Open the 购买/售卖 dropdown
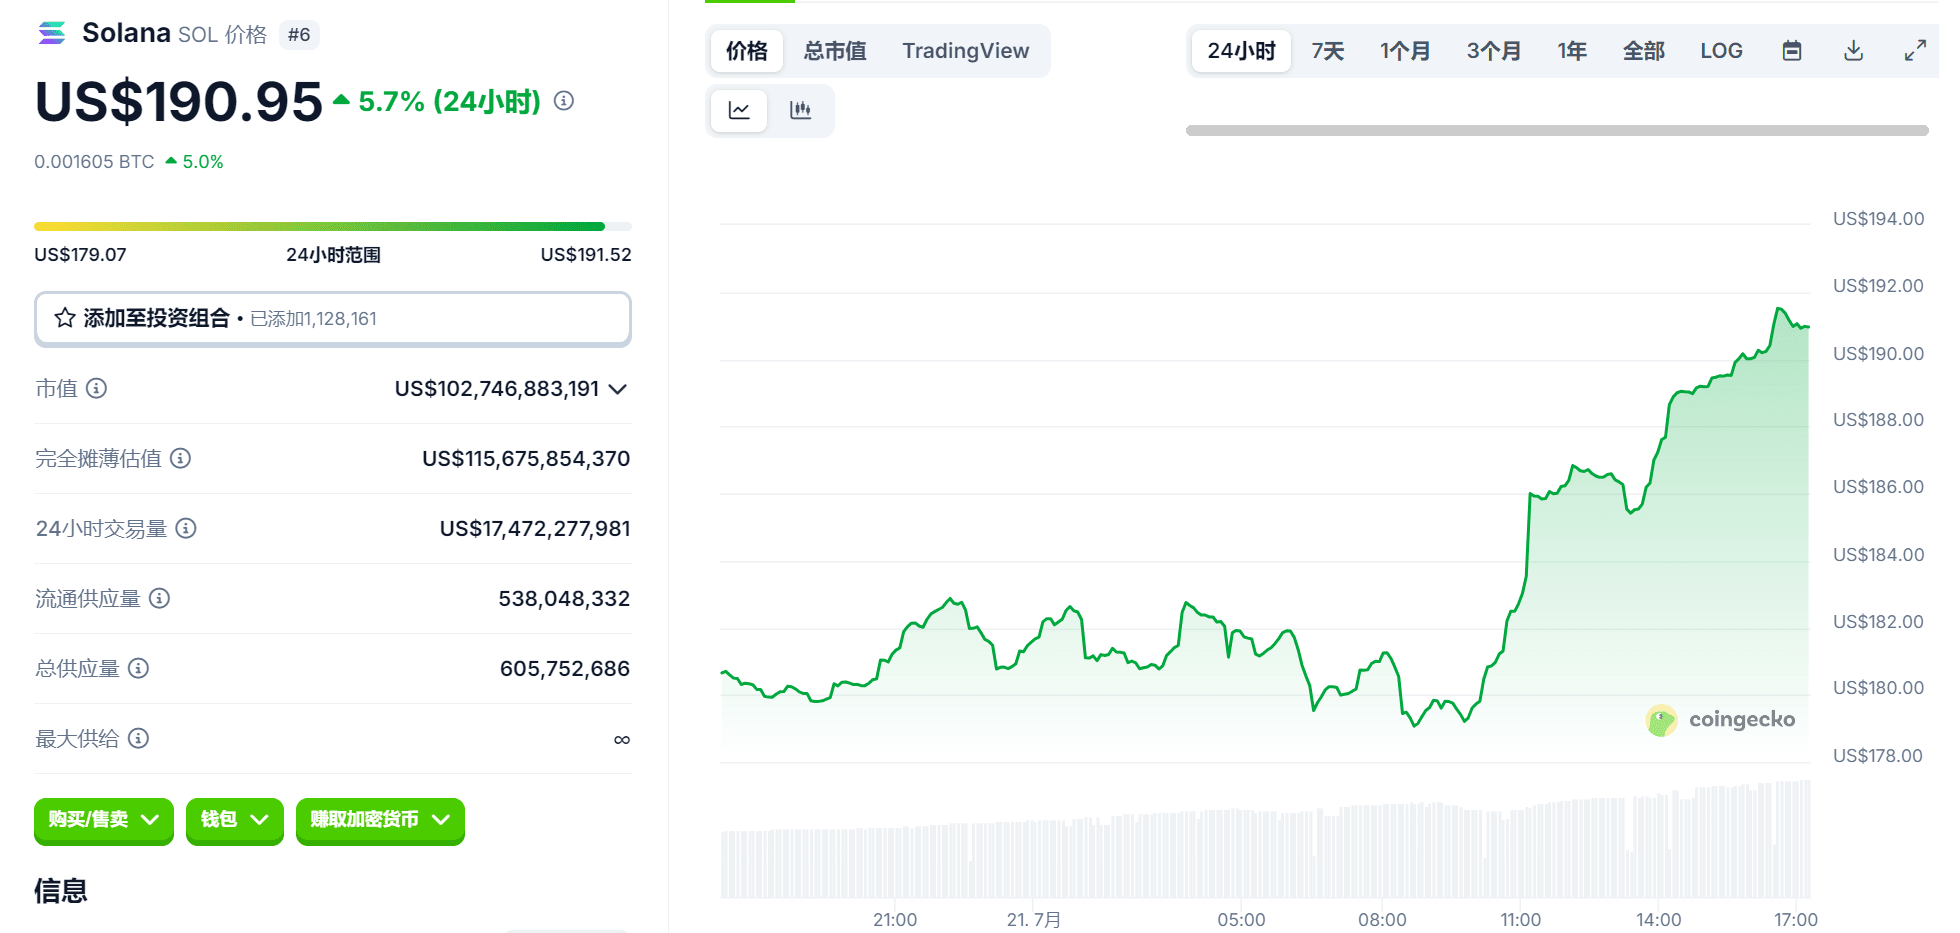Viewport: 1960px width, 933px height. tap(104, 820)
